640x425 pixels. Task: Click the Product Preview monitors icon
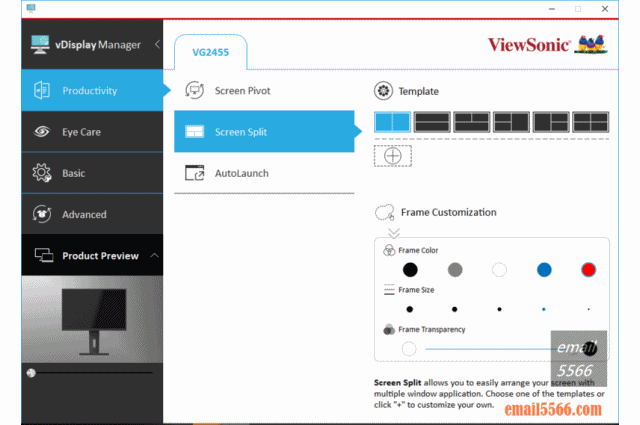coord(44,256)
